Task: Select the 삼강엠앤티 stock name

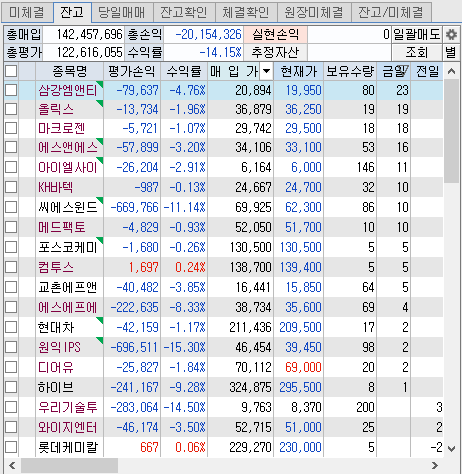Action: [x=68, y=90]
